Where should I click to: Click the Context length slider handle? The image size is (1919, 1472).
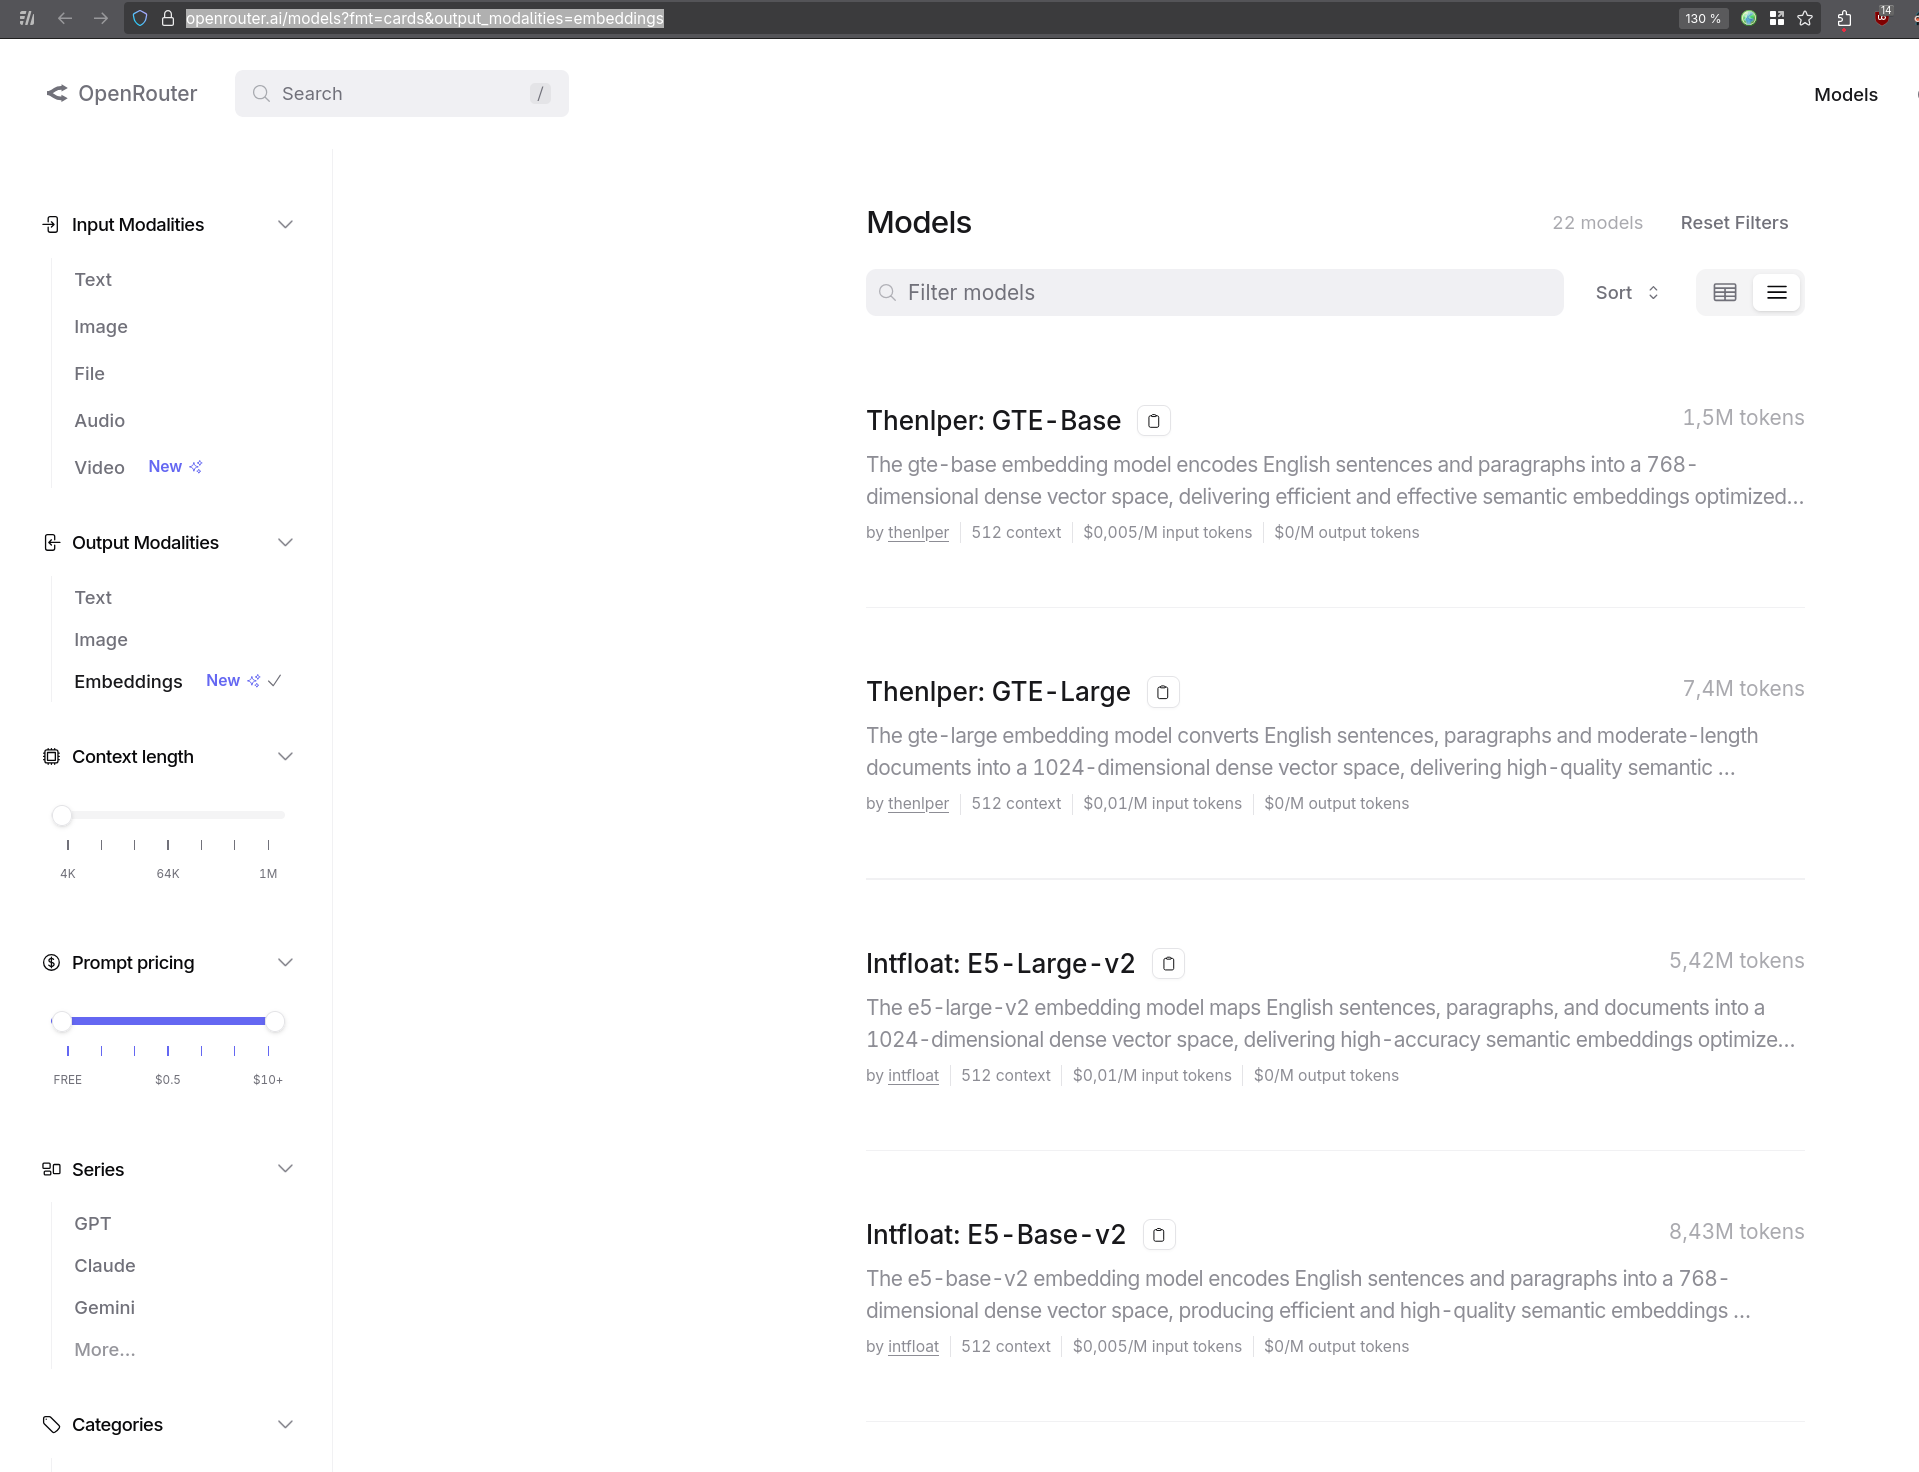coord(62,816)
